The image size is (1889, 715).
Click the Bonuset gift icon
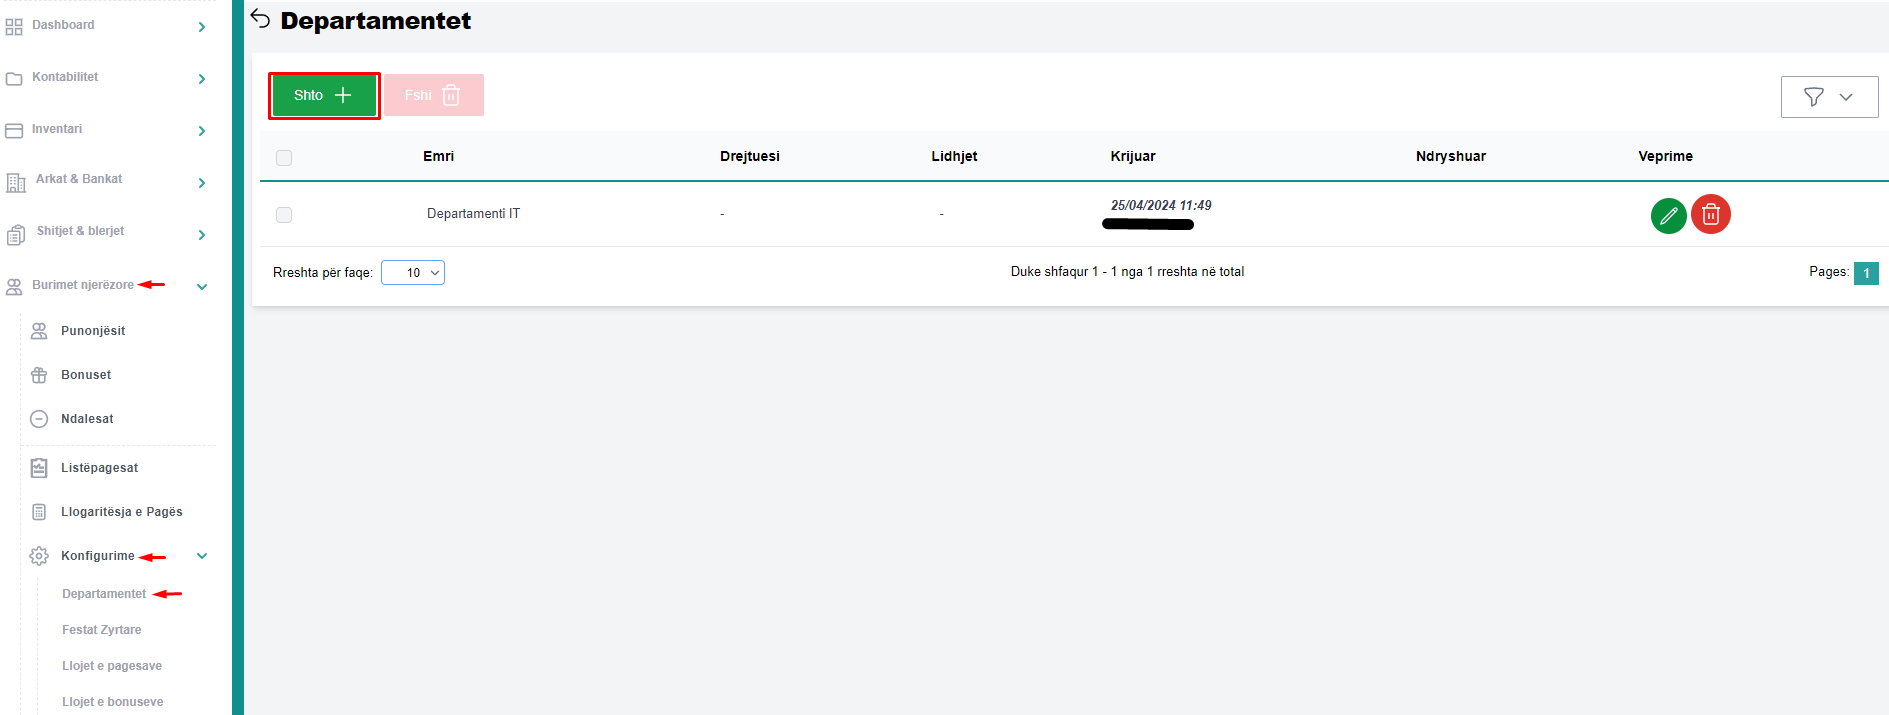tap(39, 375)
